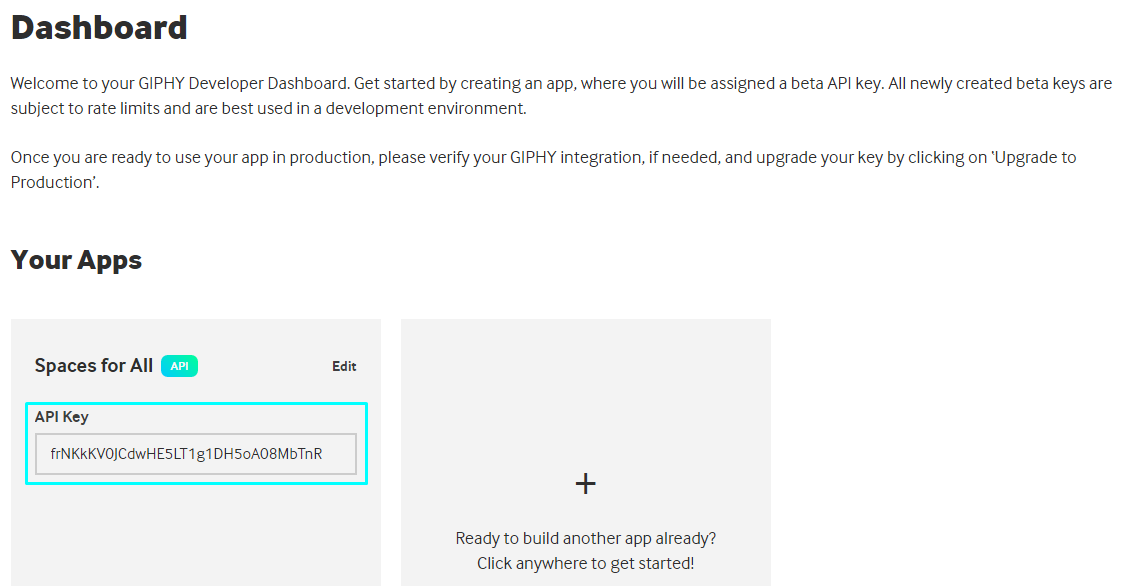Open the Edit option for the app card
Image resolution: width=1124 pixels, height=586 pixels.
pyautogui.click(x=344, y=366)
